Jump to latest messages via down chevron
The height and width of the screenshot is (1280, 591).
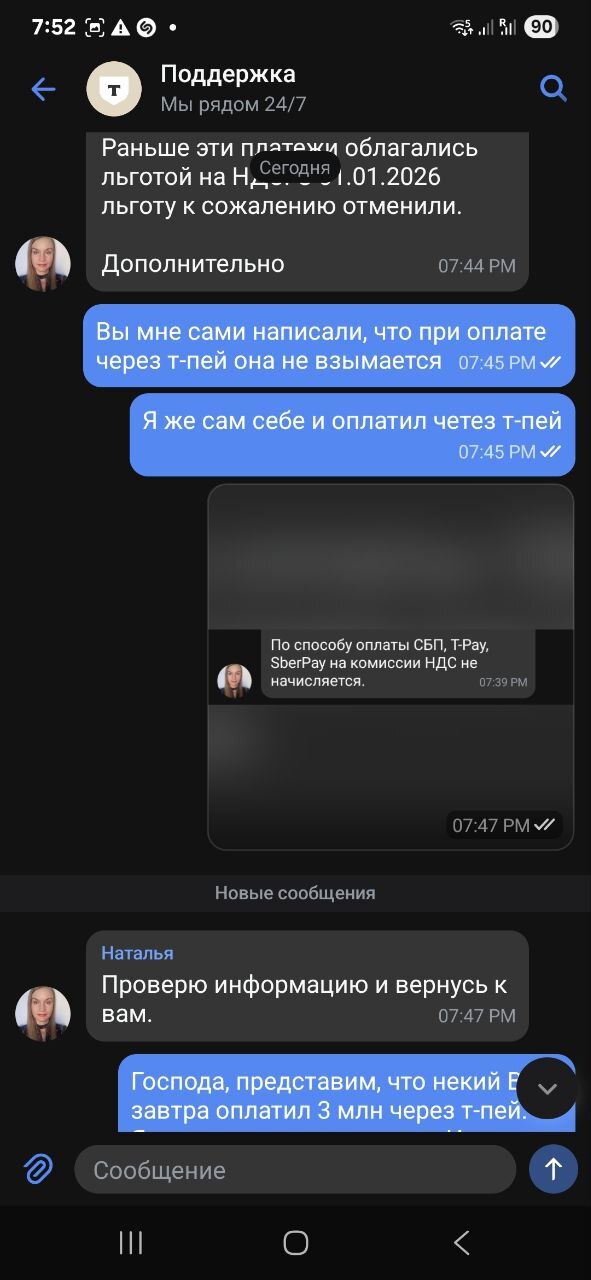pos(547,1088)
